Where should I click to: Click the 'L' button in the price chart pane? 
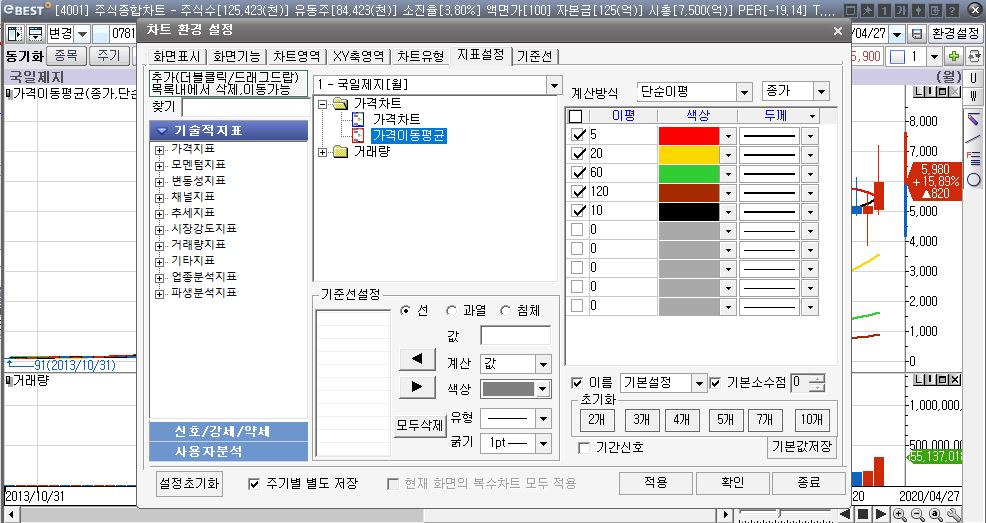tap(919, 92)
